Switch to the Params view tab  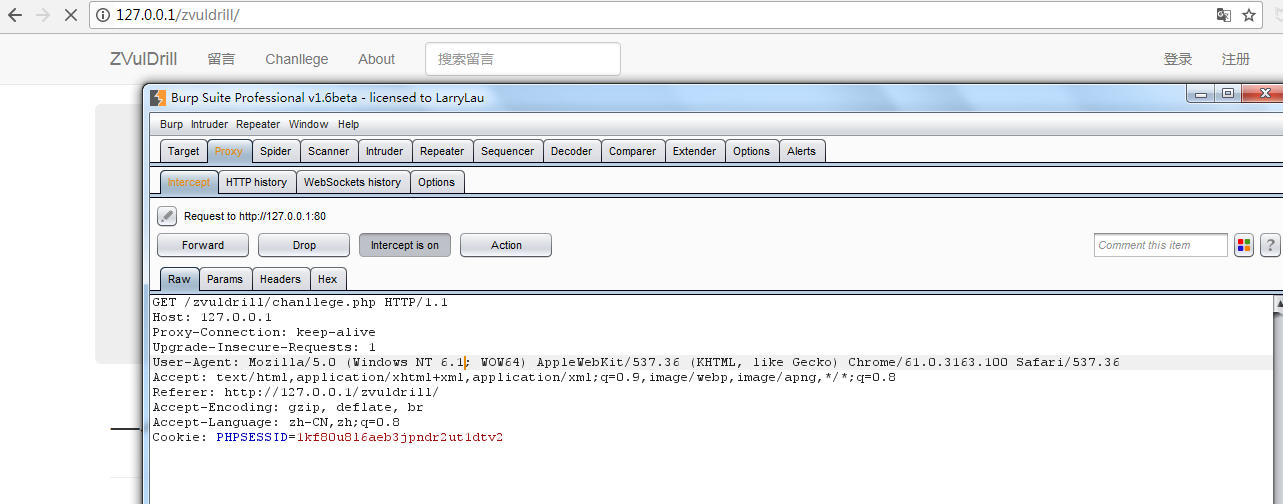[x=225, y=279]
